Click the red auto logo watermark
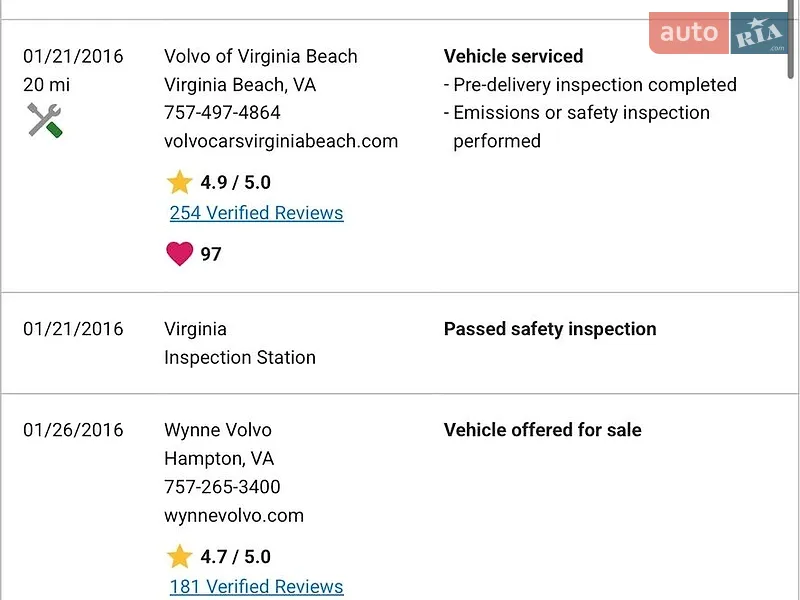800x600 pixels. (689, 33)
